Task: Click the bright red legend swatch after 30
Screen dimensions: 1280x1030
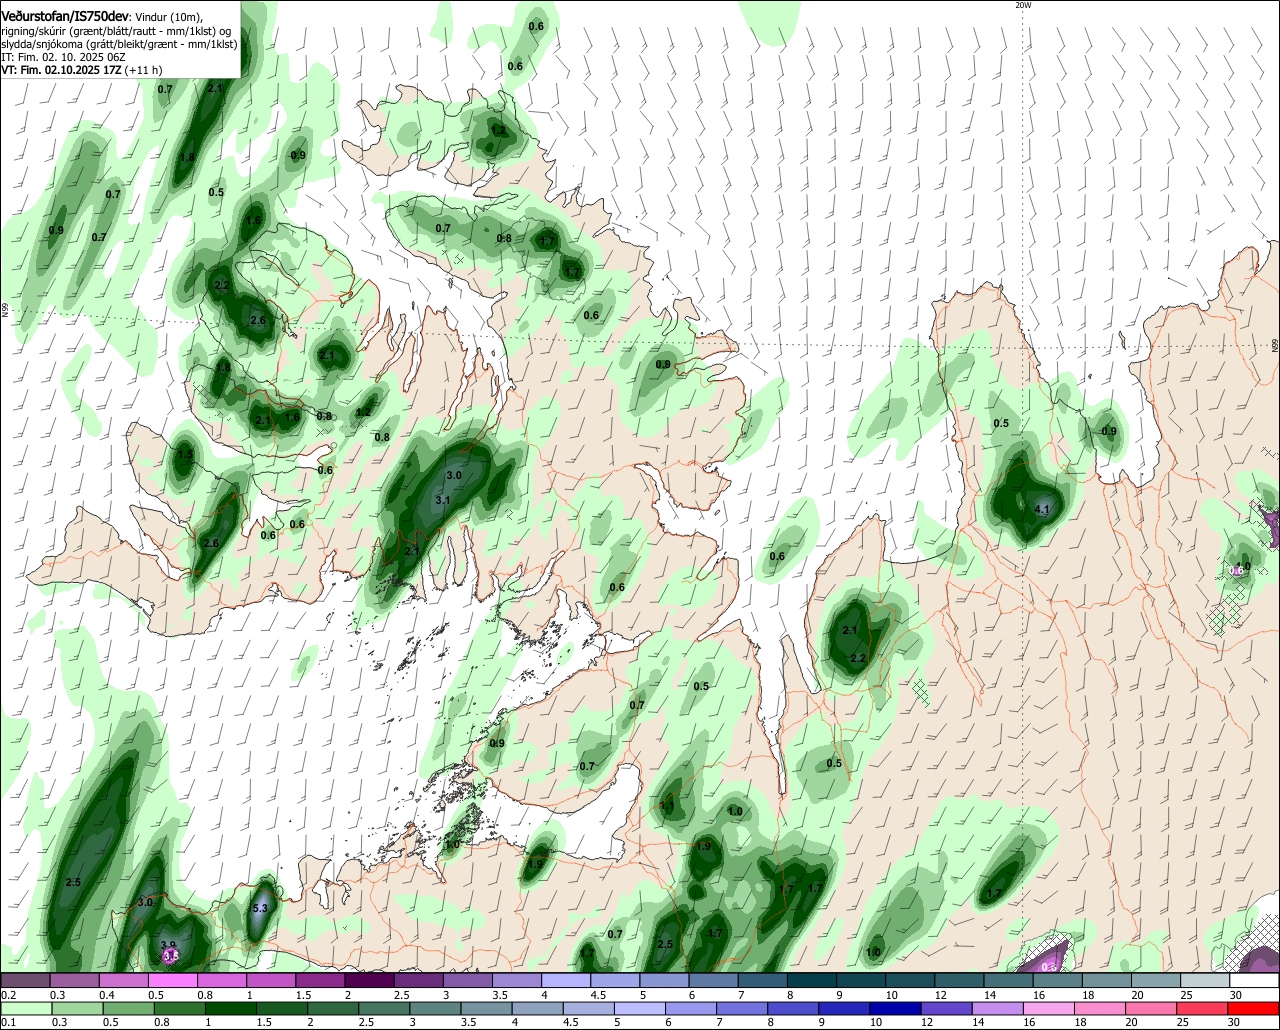Action: [1254, 1009]
